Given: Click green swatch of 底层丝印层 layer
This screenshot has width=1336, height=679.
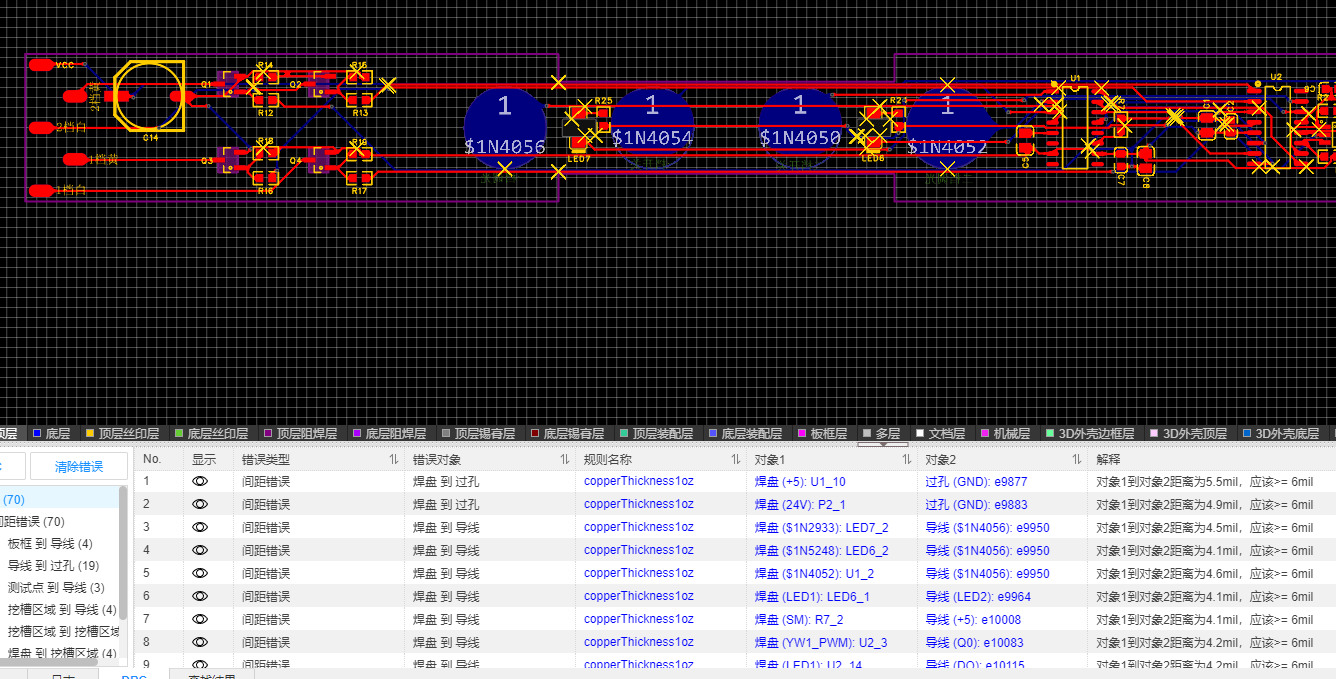Looking at the screenshot, I should tap(179, 434).
